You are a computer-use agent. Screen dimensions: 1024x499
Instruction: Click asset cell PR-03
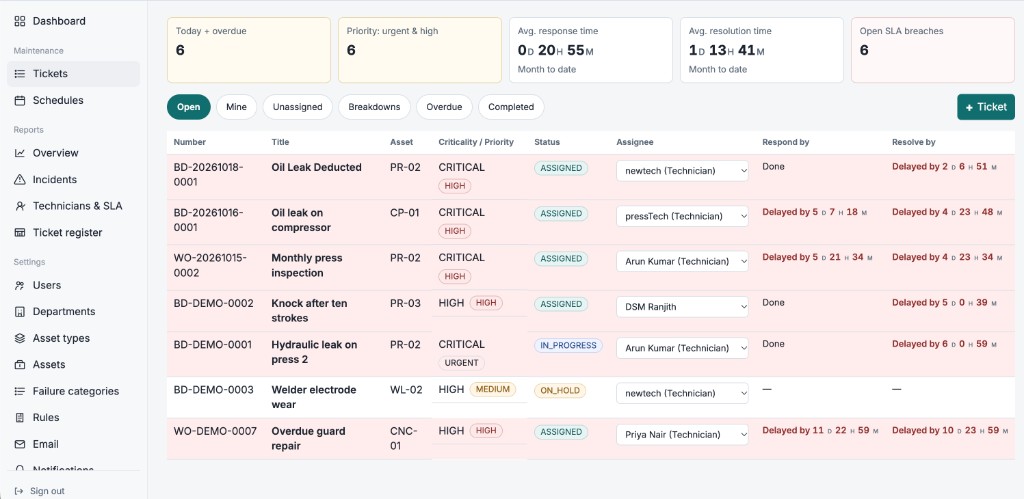[x=406, y=303]
